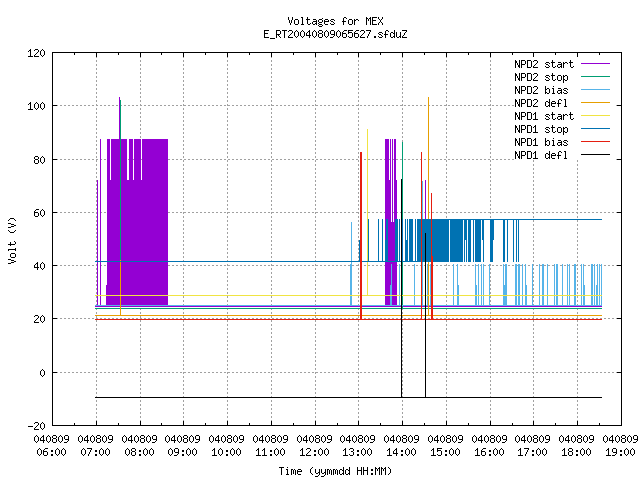Screen dimensions: 640x480
Task: Click the x-axis tick label 13:00
Action: (358, 452)
